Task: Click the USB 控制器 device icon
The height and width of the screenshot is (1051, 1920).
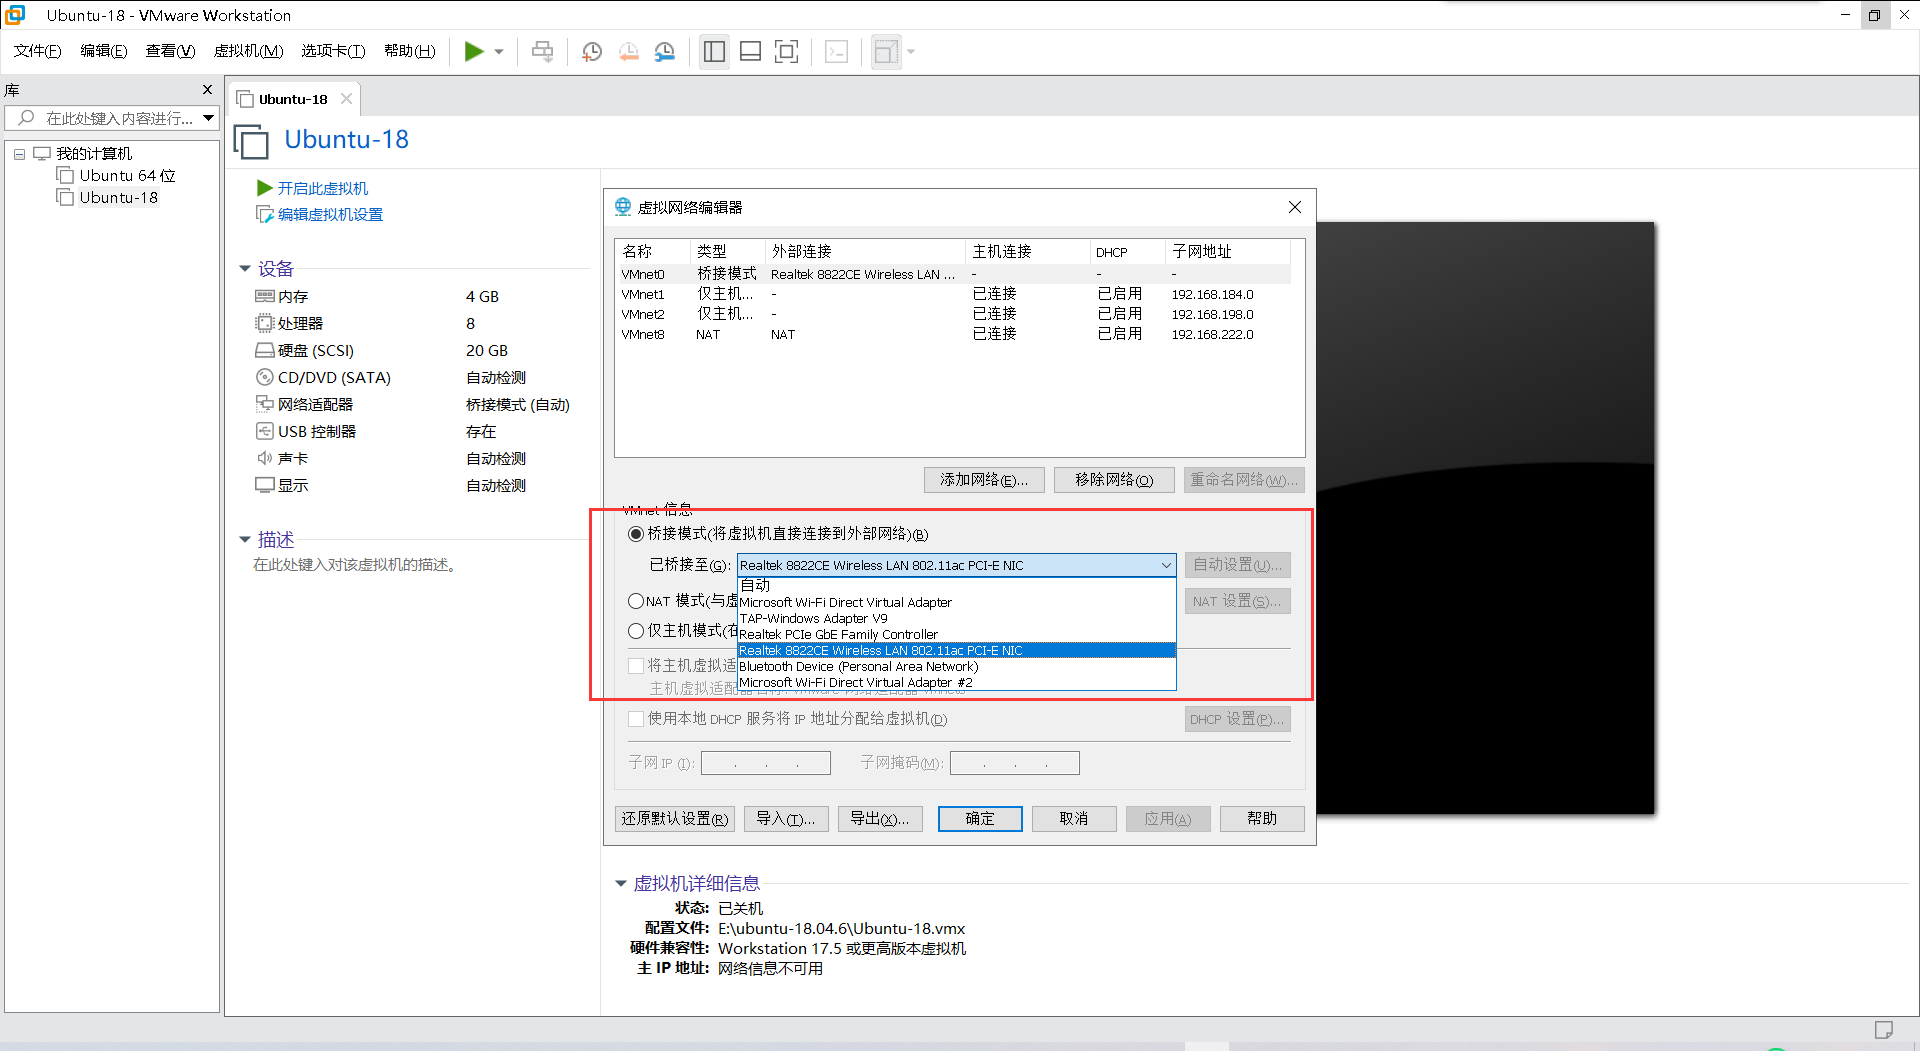Action: coord(265,431)
